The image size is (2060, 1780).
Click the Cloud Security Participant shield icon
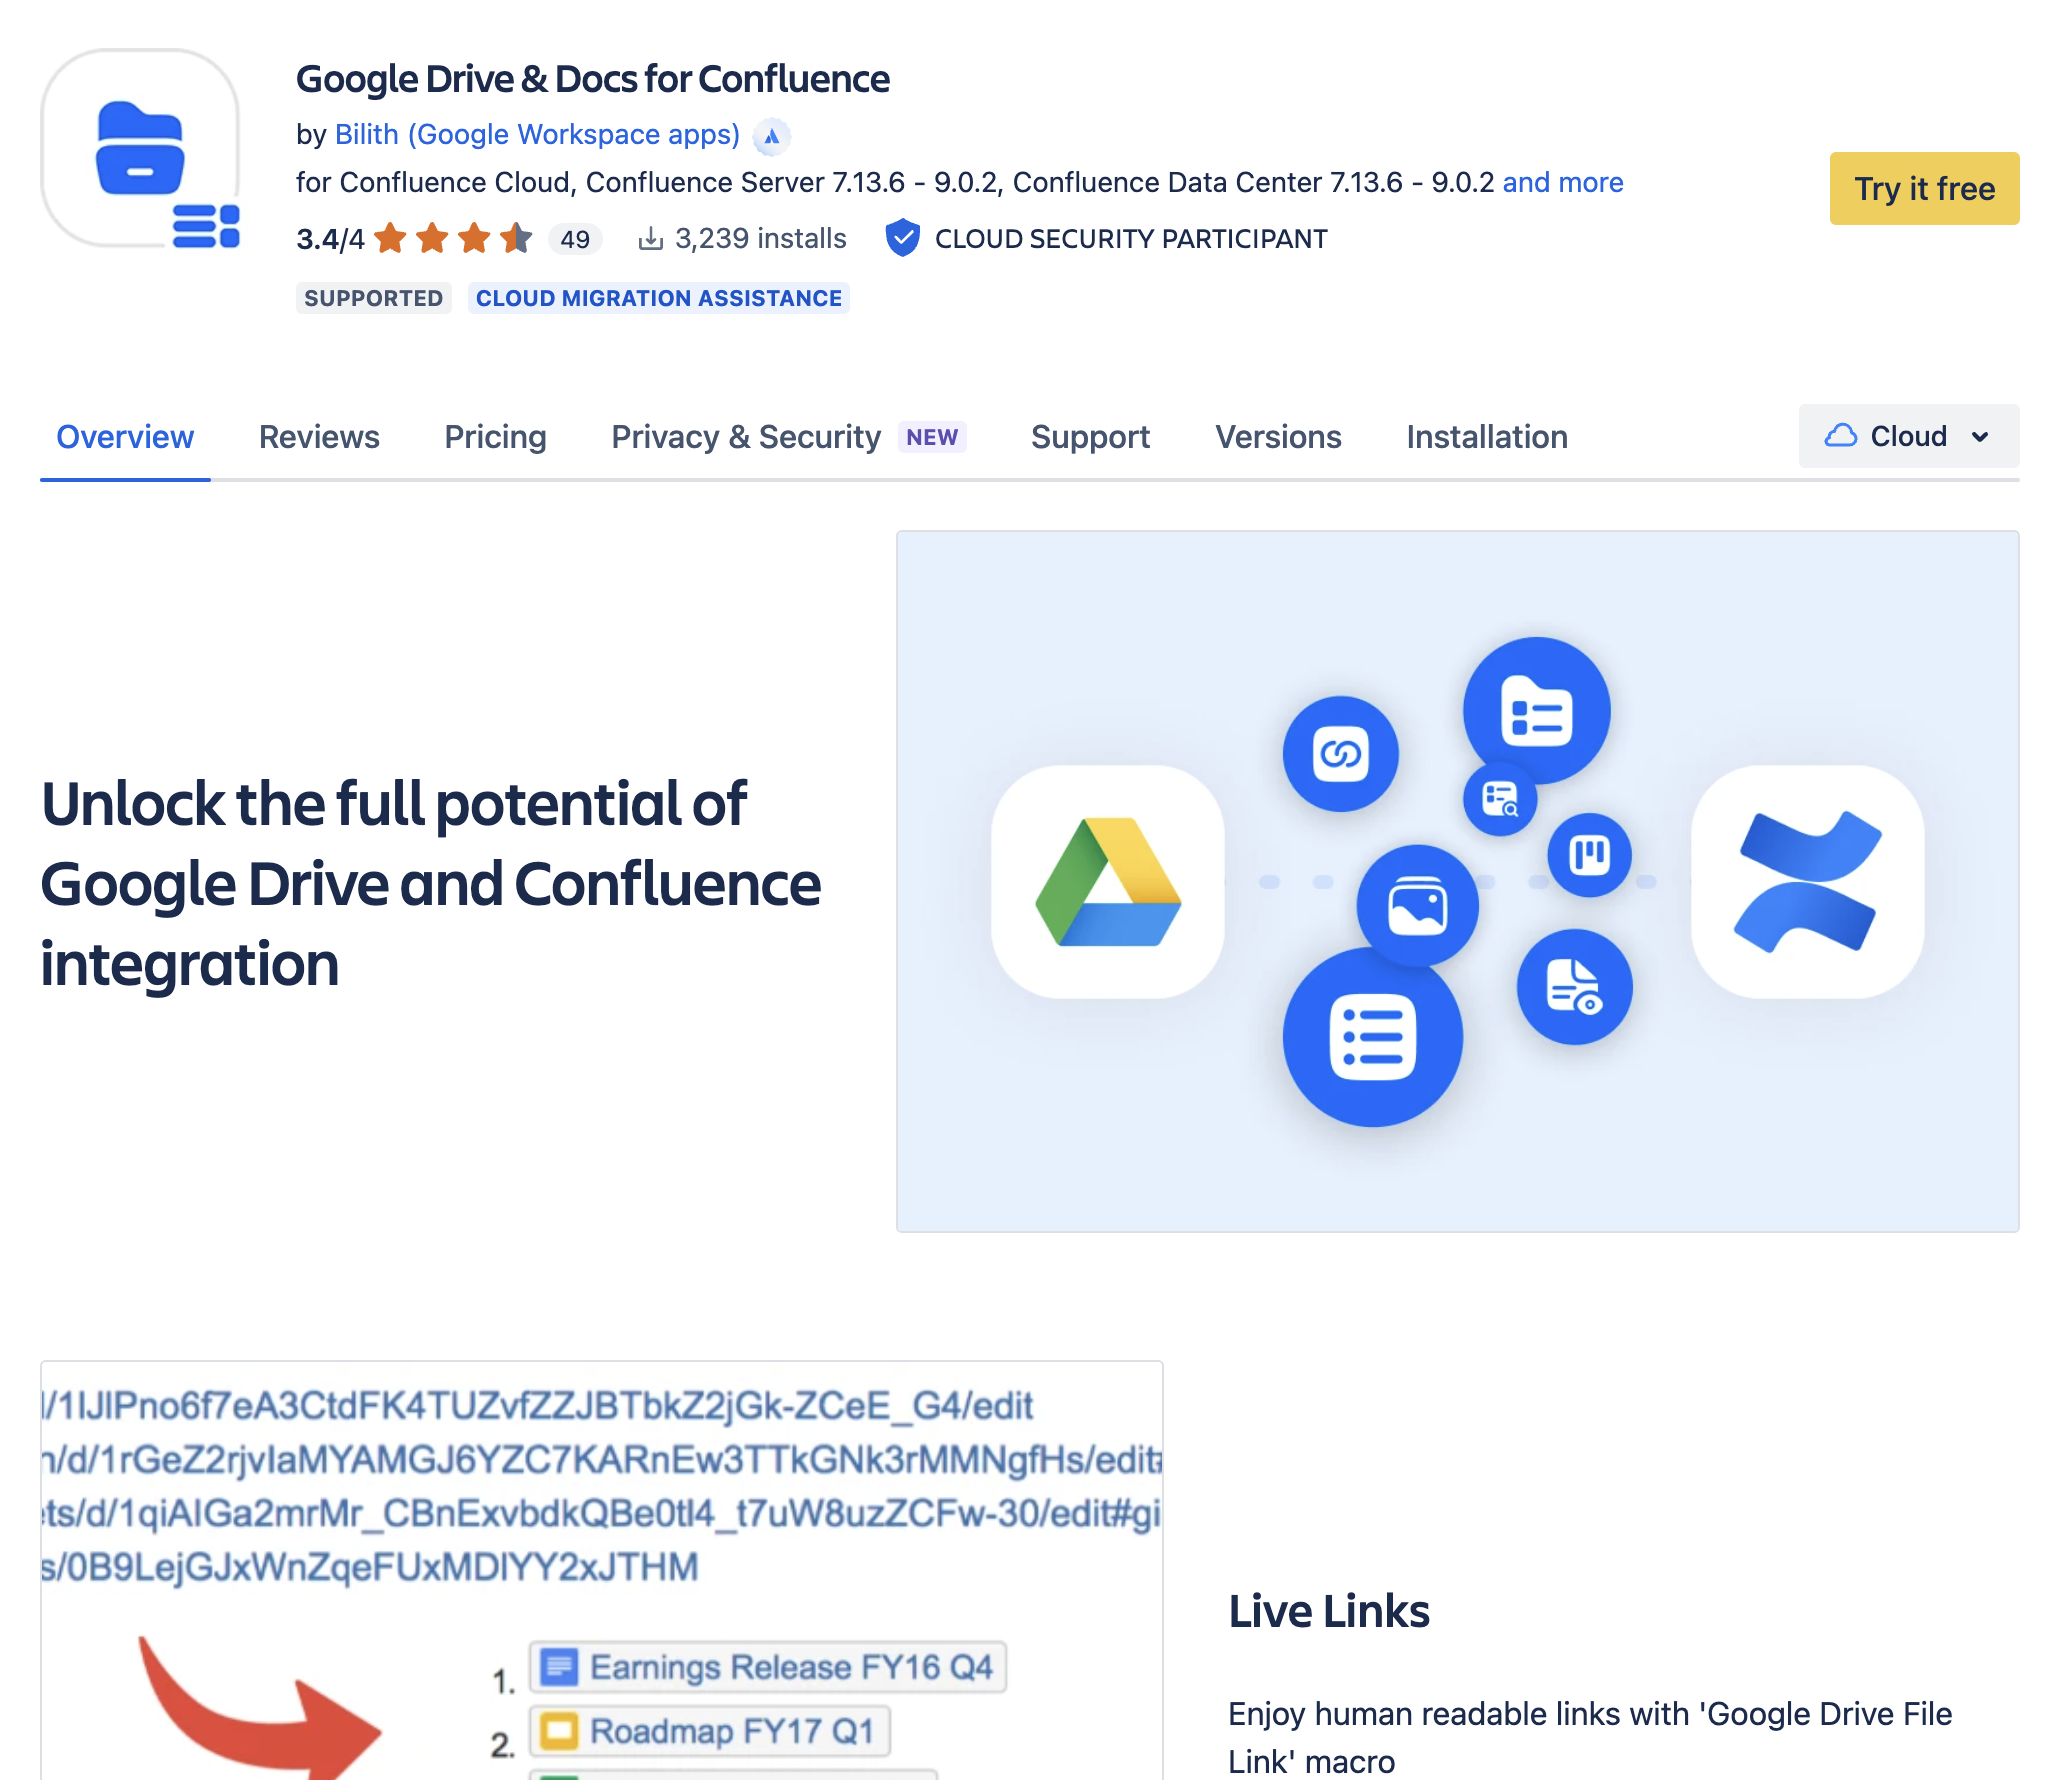[902, 238]
